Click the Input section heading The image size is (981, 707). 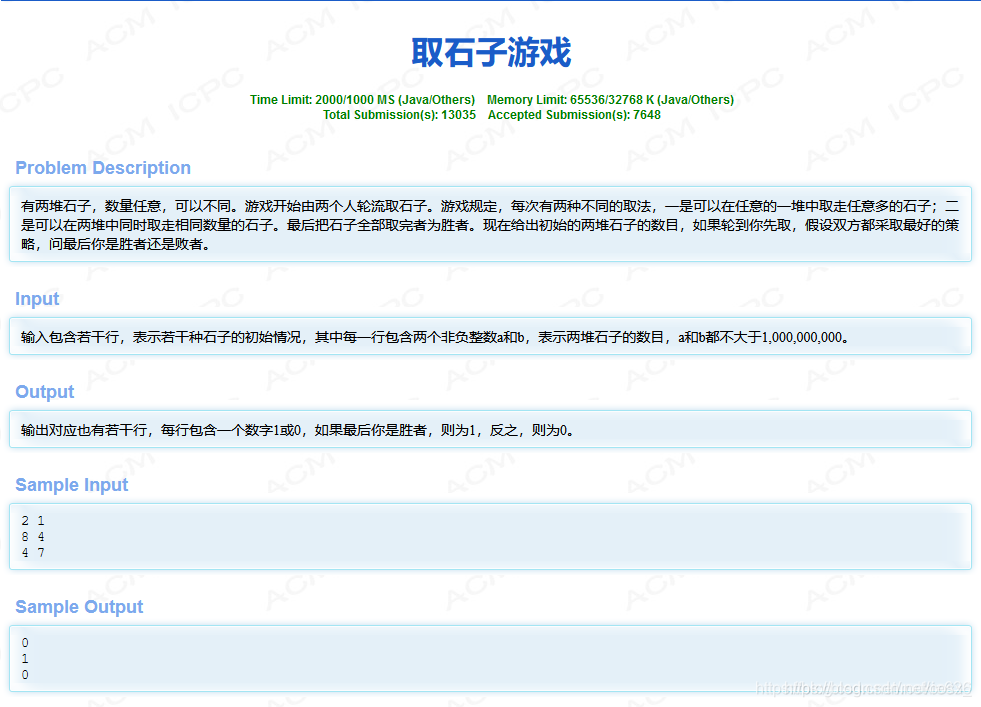coord(37,298)
